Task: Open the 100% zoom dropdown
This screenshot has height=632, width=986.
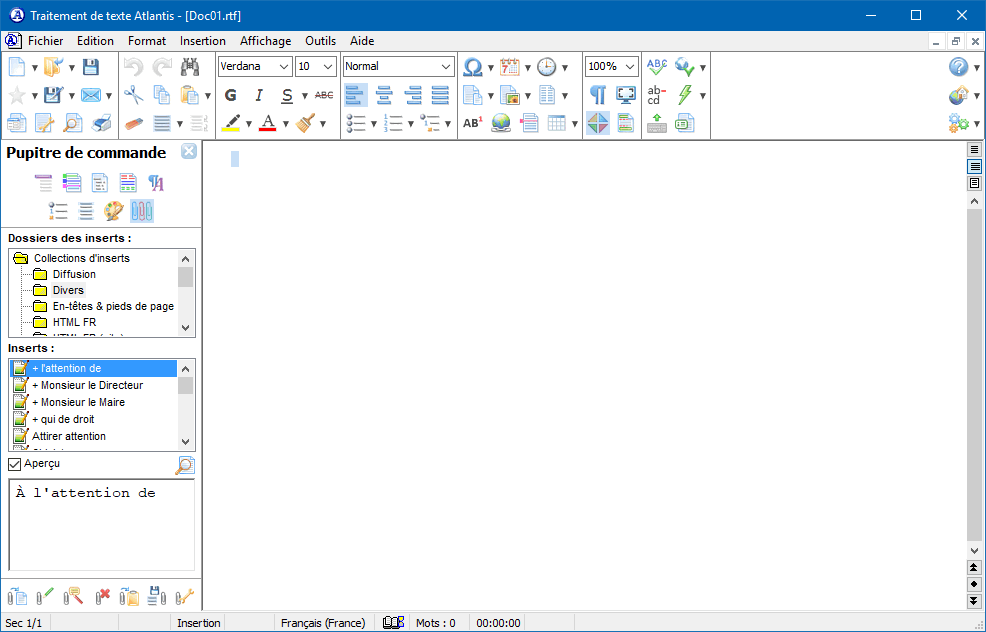Action: [630, 67]
